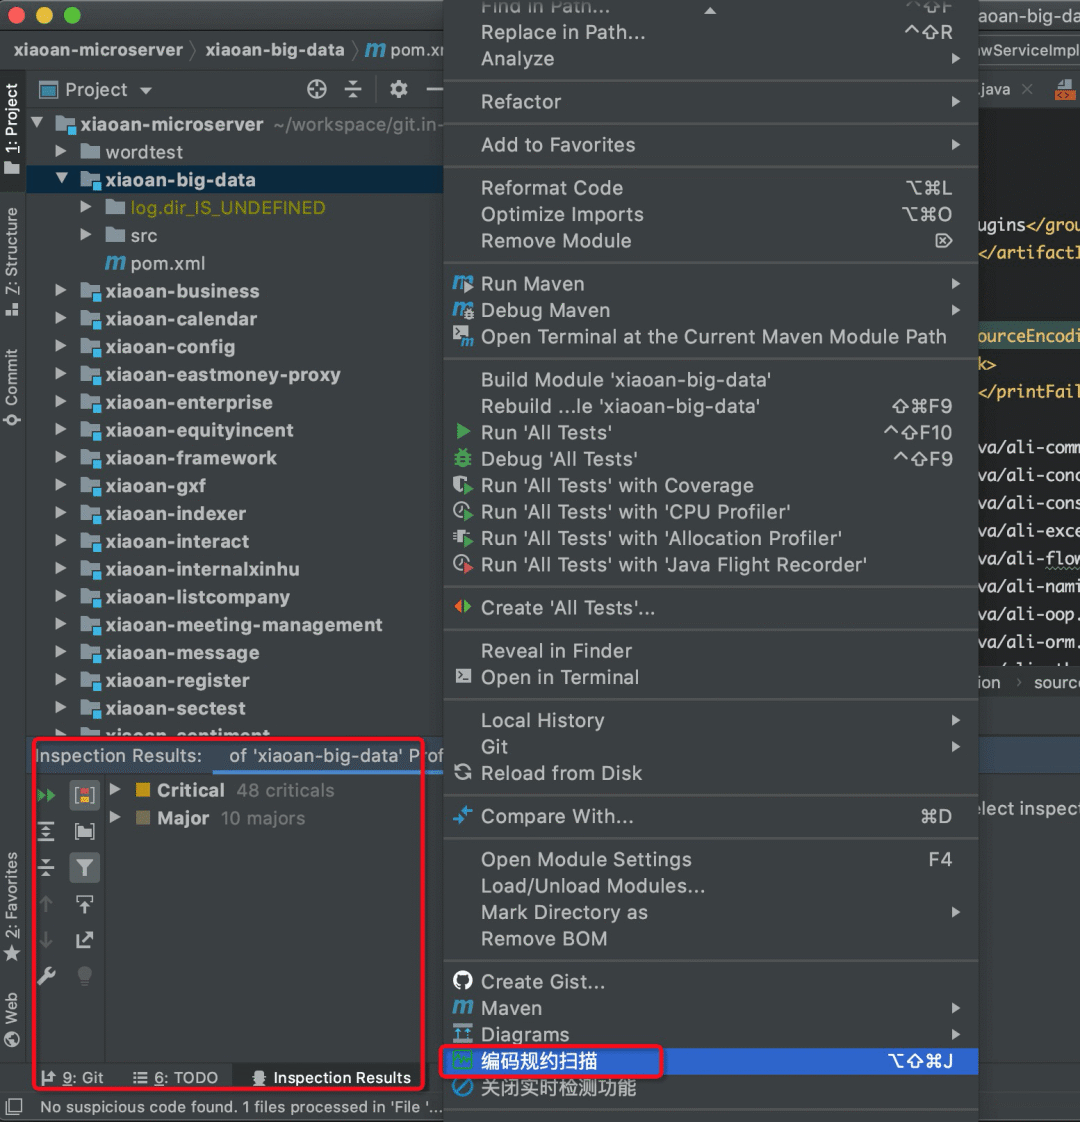Click the export inspection results icon
Image resolution: width=1080 pixels, height=1122 pixels.
(84, 940)
